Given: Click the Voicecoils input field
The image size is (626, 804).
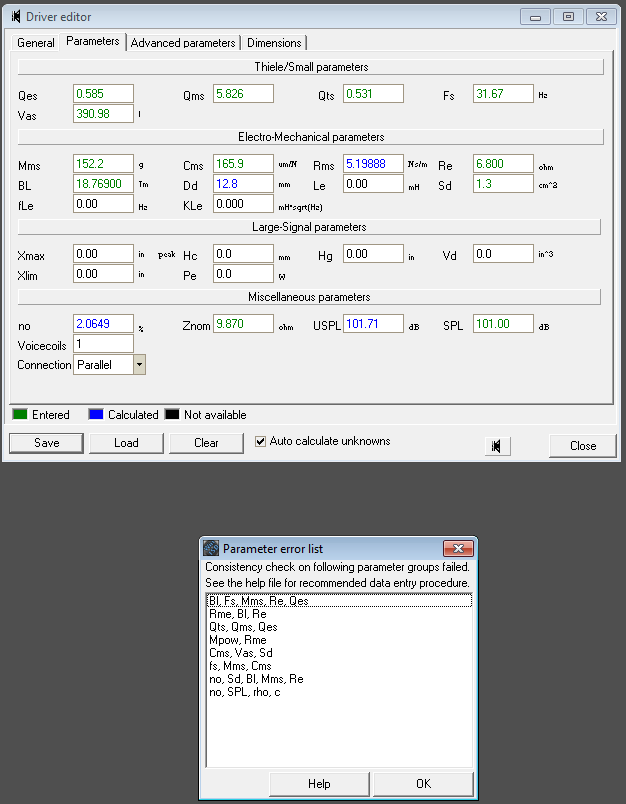Looking at the screenshot, I should click(103, 344).
